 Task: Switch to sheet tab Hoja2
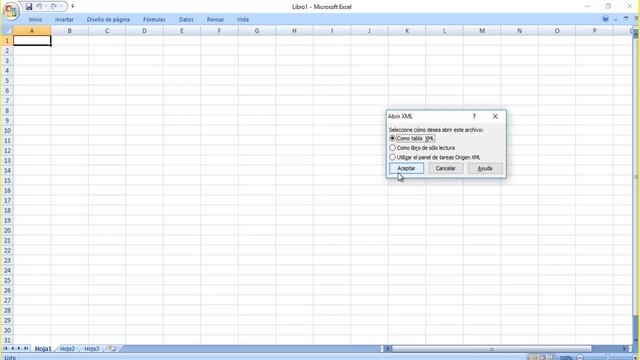click(67, 349)
